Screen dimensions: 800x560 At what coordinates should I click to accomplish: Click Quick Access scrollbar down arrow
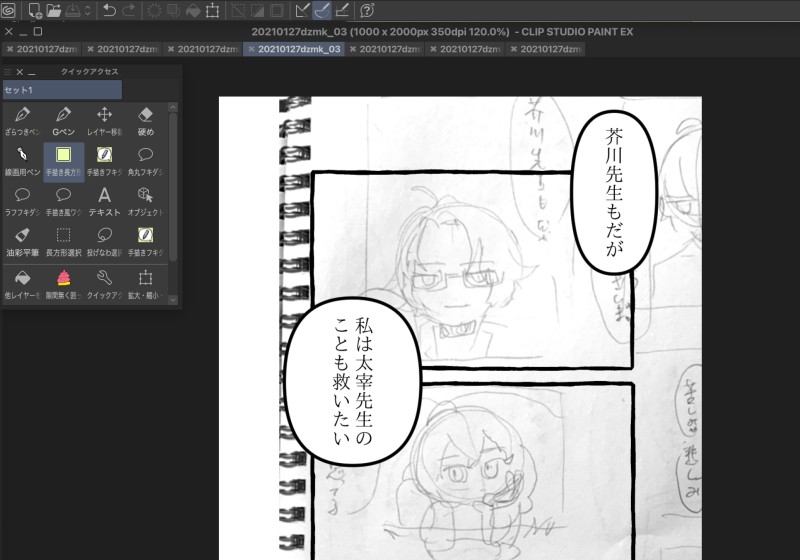(x=173, y=299)
